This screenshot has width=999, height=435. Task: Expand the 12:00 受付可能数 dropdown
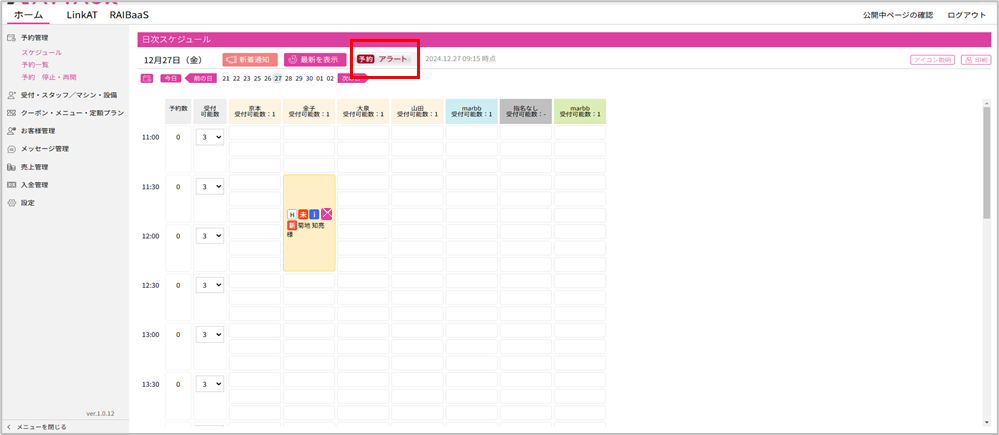[209, 236]
